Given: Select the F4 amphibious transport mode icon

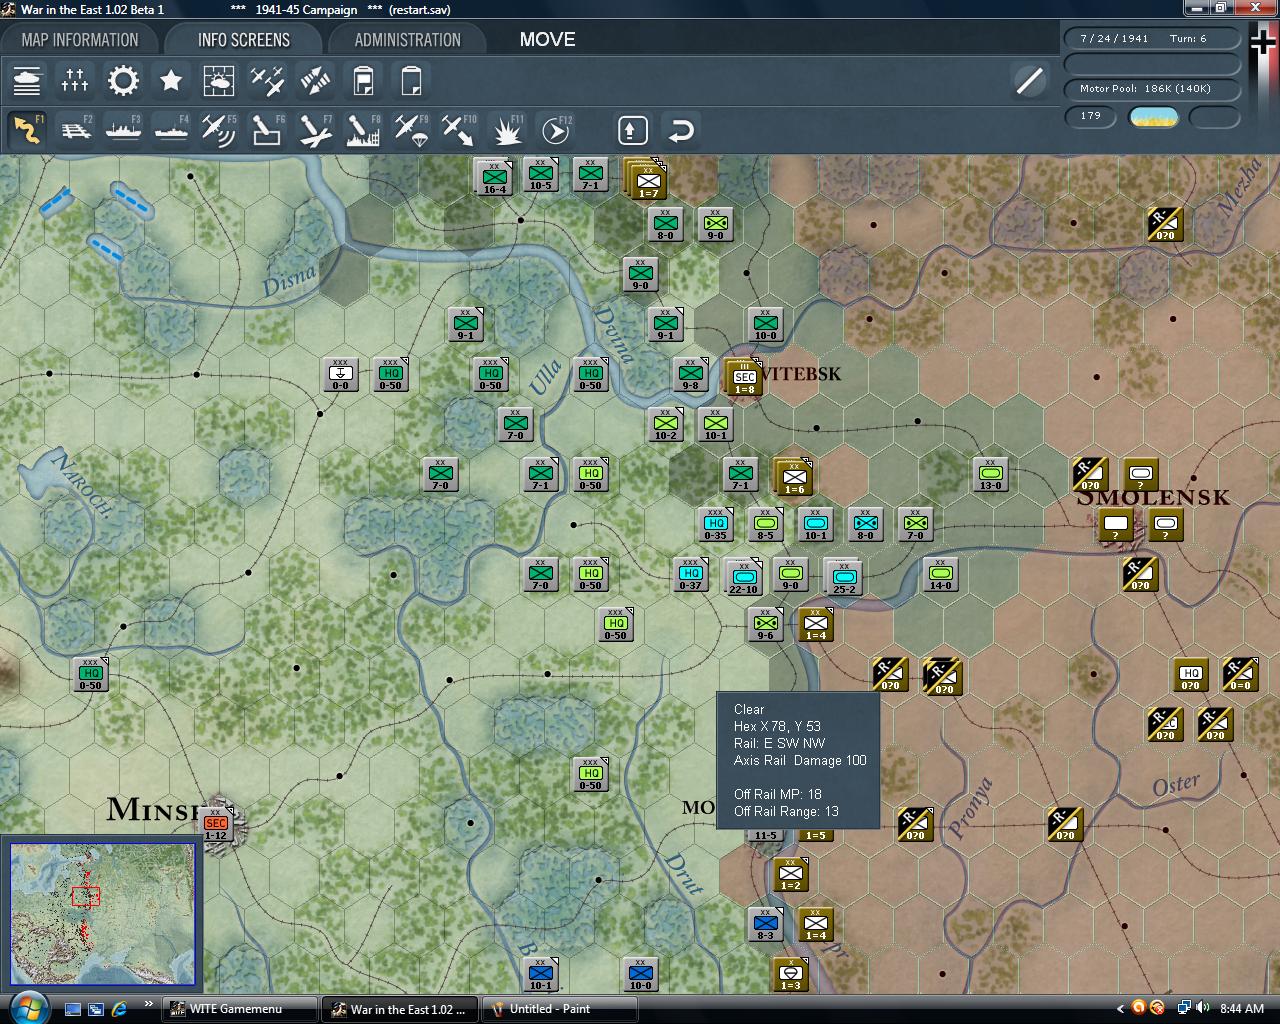Looking at the screenshot, I should [x=171, y=130].
